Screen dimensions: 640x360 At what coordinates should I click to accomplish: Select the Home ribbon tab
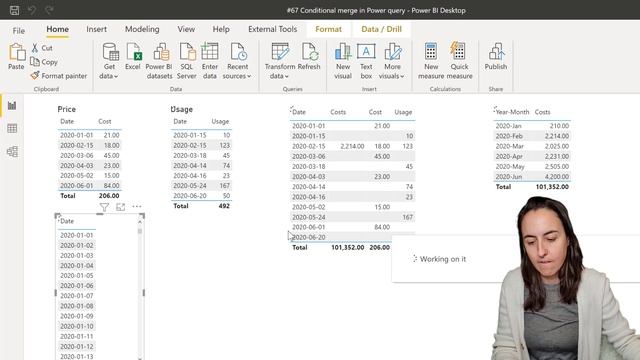[x=58, y=29]
